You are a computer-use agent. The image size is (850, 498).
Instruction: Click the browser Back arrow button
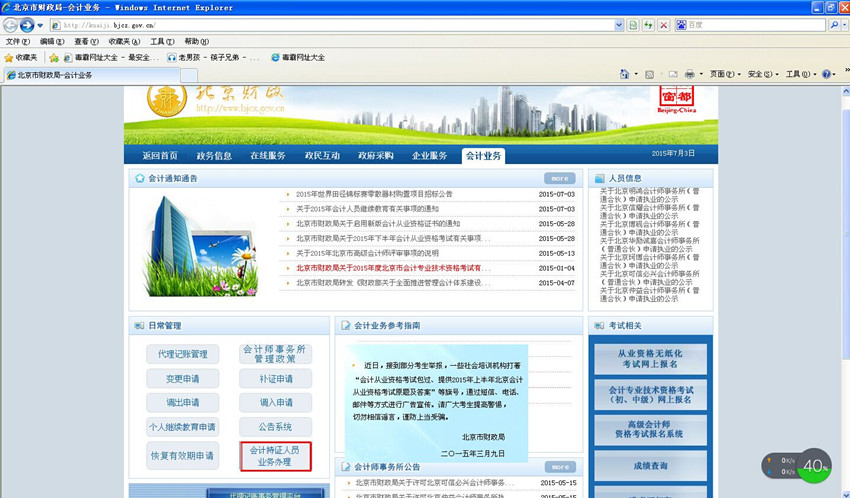click(x=10, y=25)
